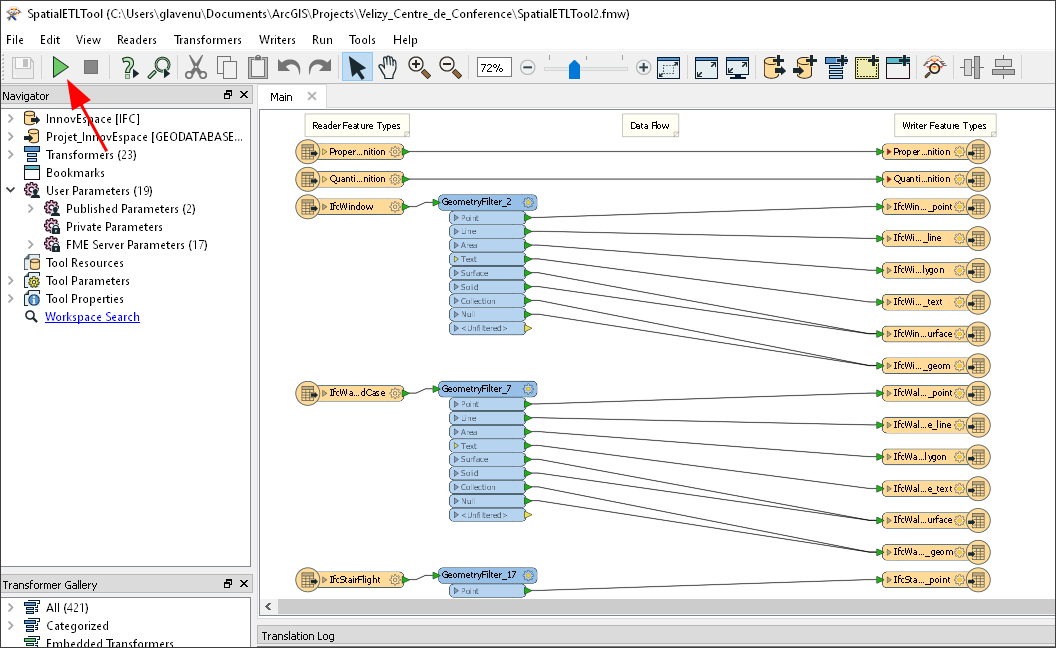Viewport: 1056px width, 648px height.
Task: Open the View menu
Action: point(88,40)
